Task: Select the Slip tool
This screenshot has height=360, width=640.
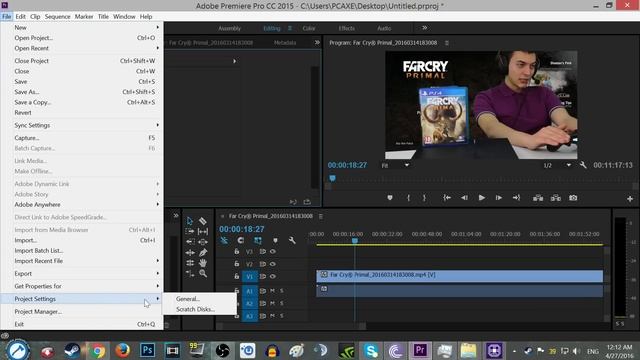Action: click(203, 231)
